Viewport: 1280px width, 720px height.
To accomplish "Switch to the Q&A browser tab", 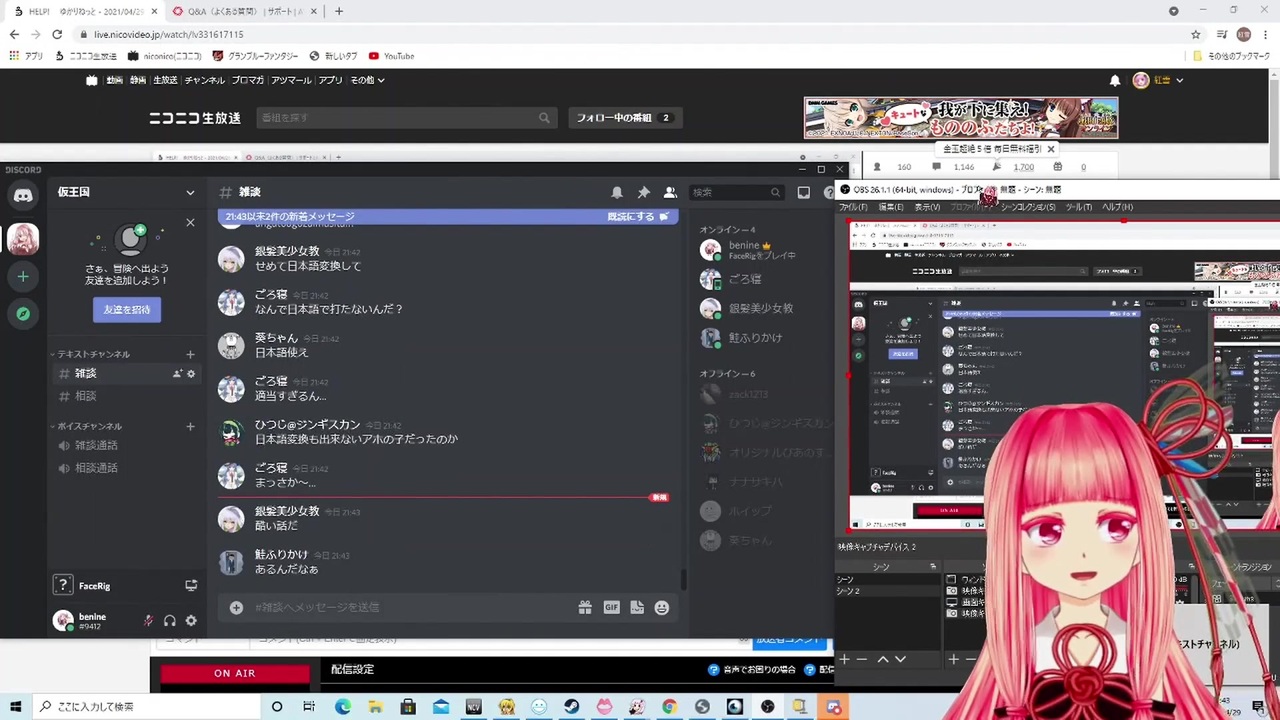I will coord(243,11).
